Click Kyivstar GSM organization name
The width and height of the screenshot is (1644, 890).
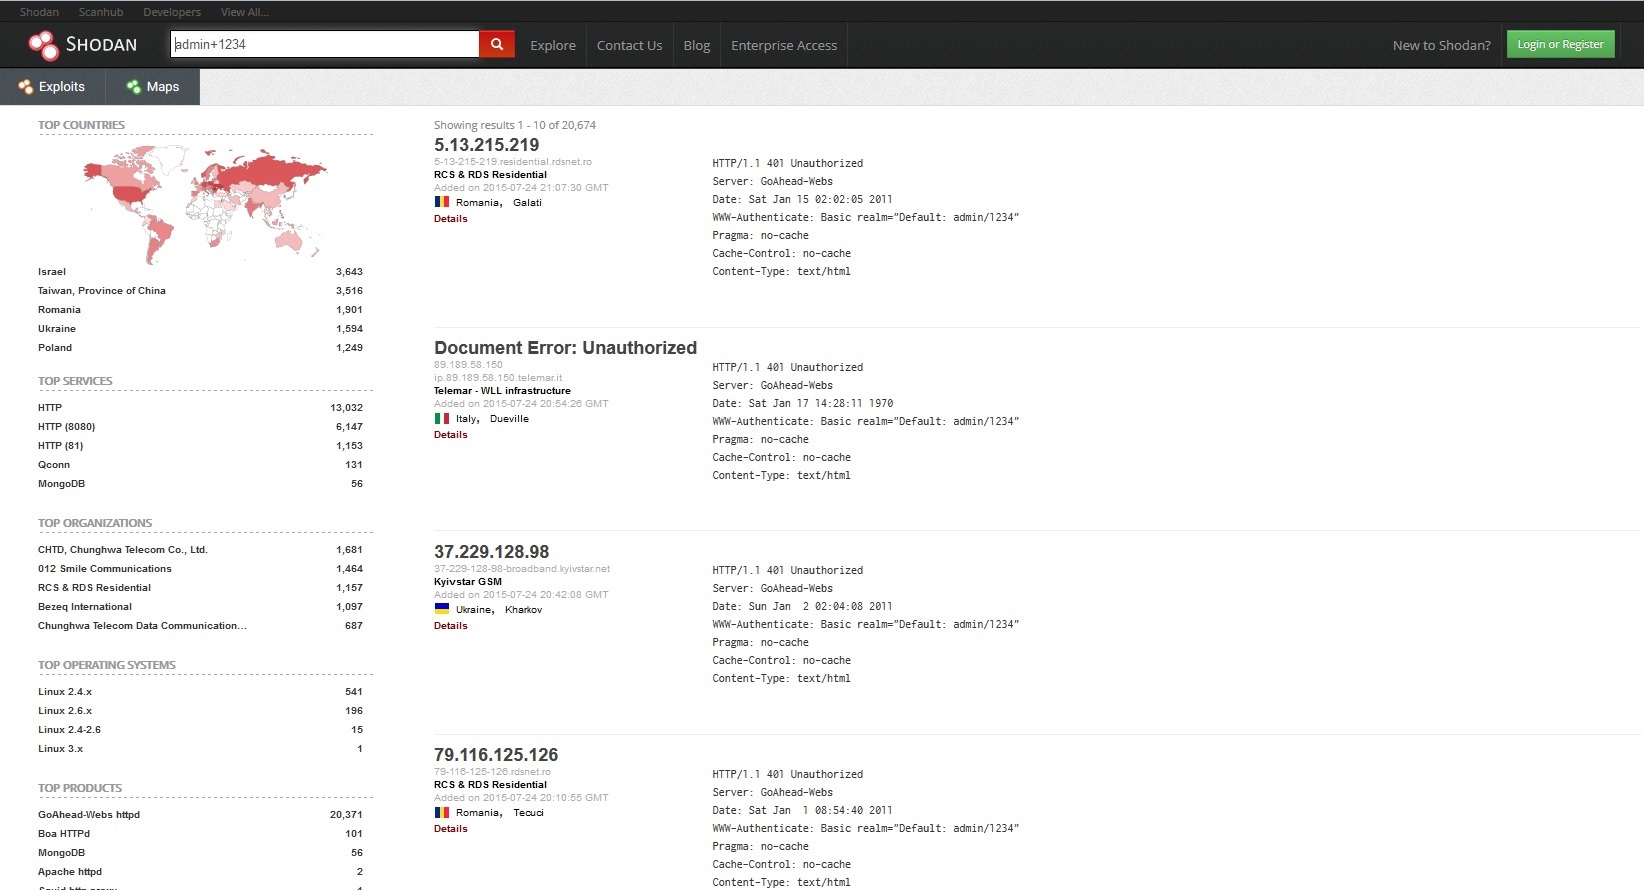468,581
